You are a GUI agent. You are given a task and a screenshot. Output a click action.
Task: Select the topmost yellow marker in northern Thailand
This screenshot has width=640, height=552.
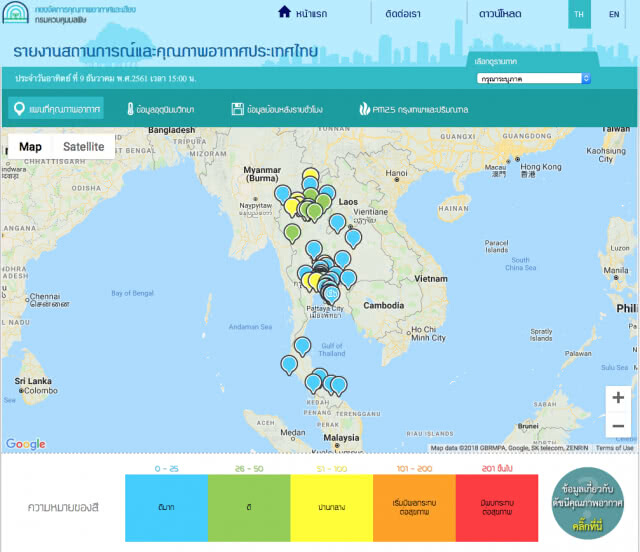pyautogui.click(x=311, y=175)
